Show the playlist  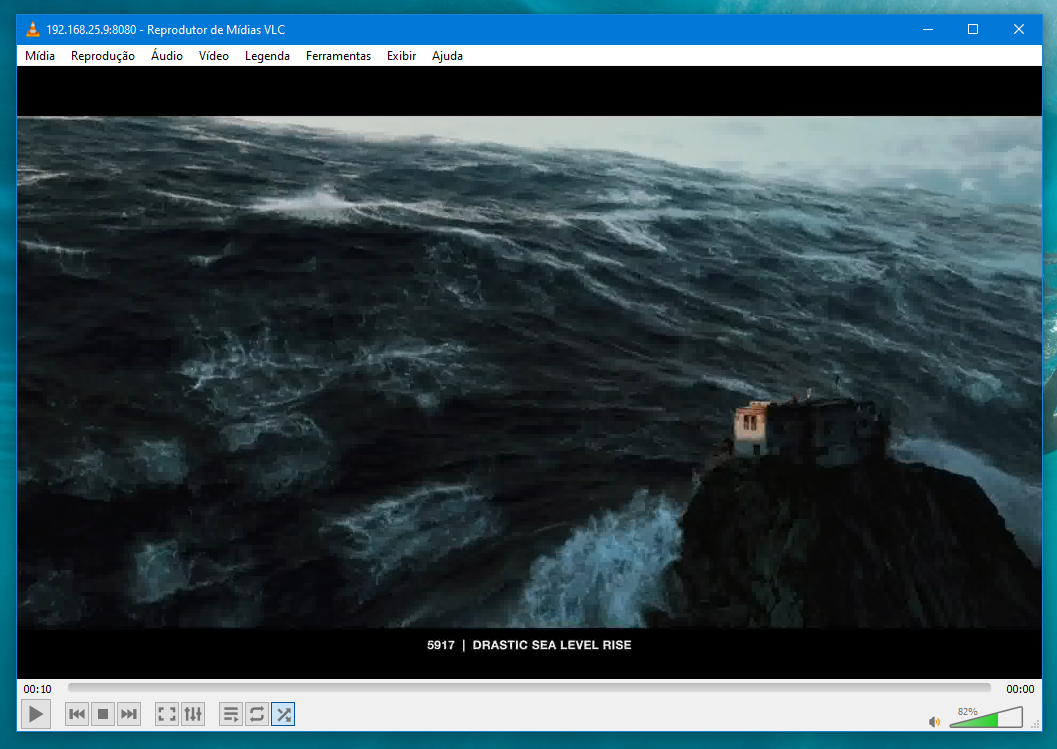(x=231, y=714)
